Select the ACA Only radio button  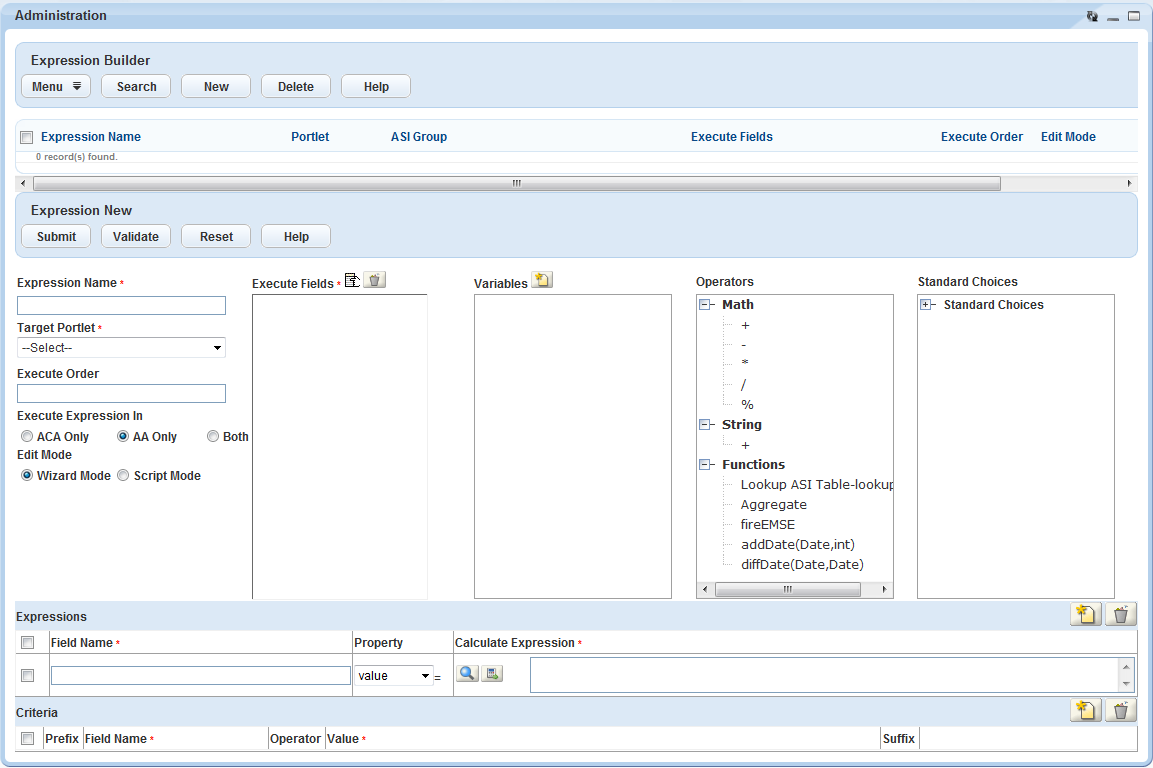tap(27, 437)
